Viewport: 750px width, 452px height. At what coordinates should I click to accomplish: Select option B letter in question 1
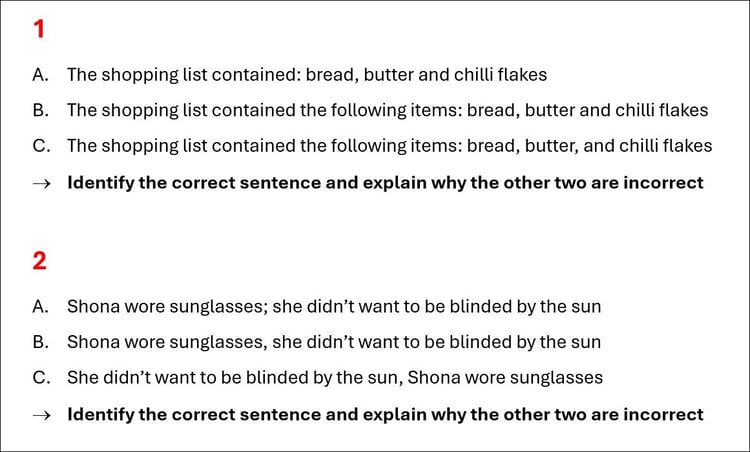point(41,110)
